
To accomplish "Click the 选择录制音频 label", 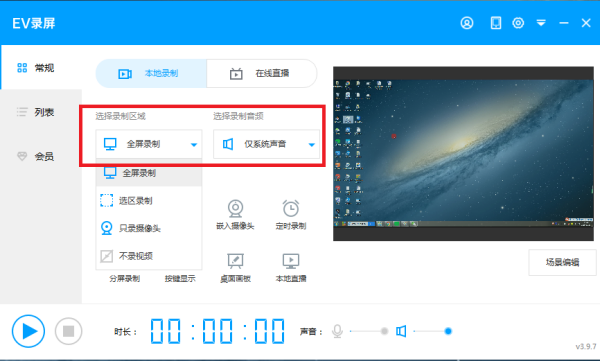I will tap(238, 116).
